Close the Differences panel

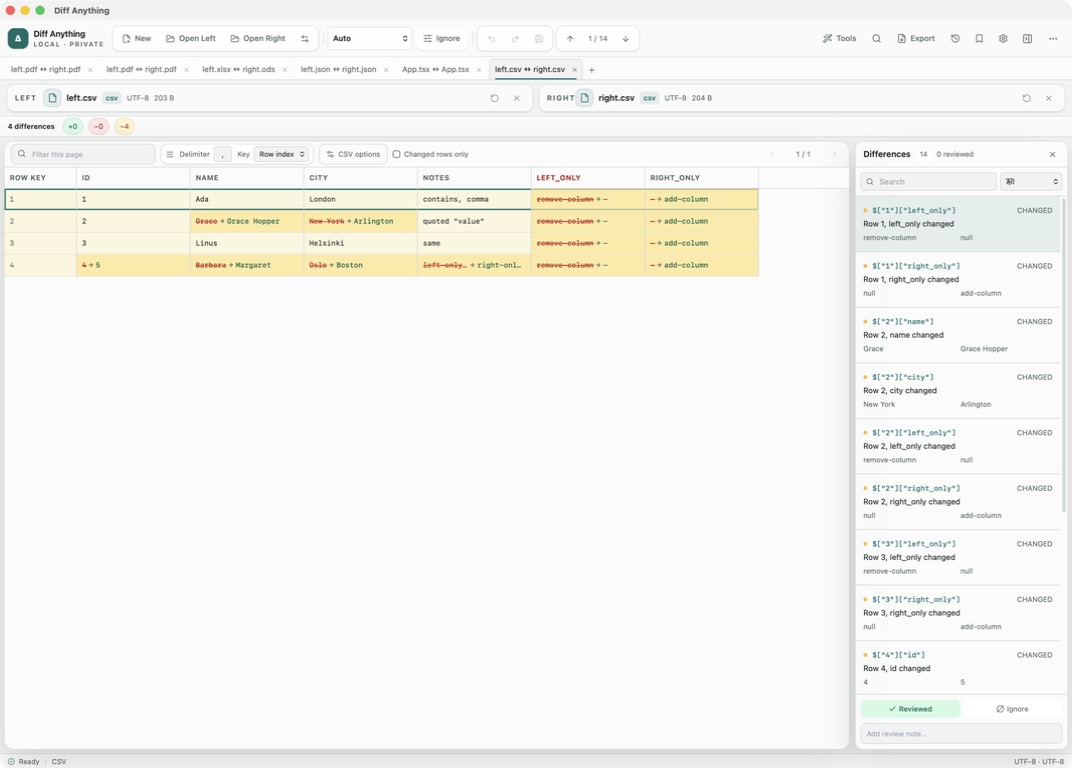click(1053, 155)
